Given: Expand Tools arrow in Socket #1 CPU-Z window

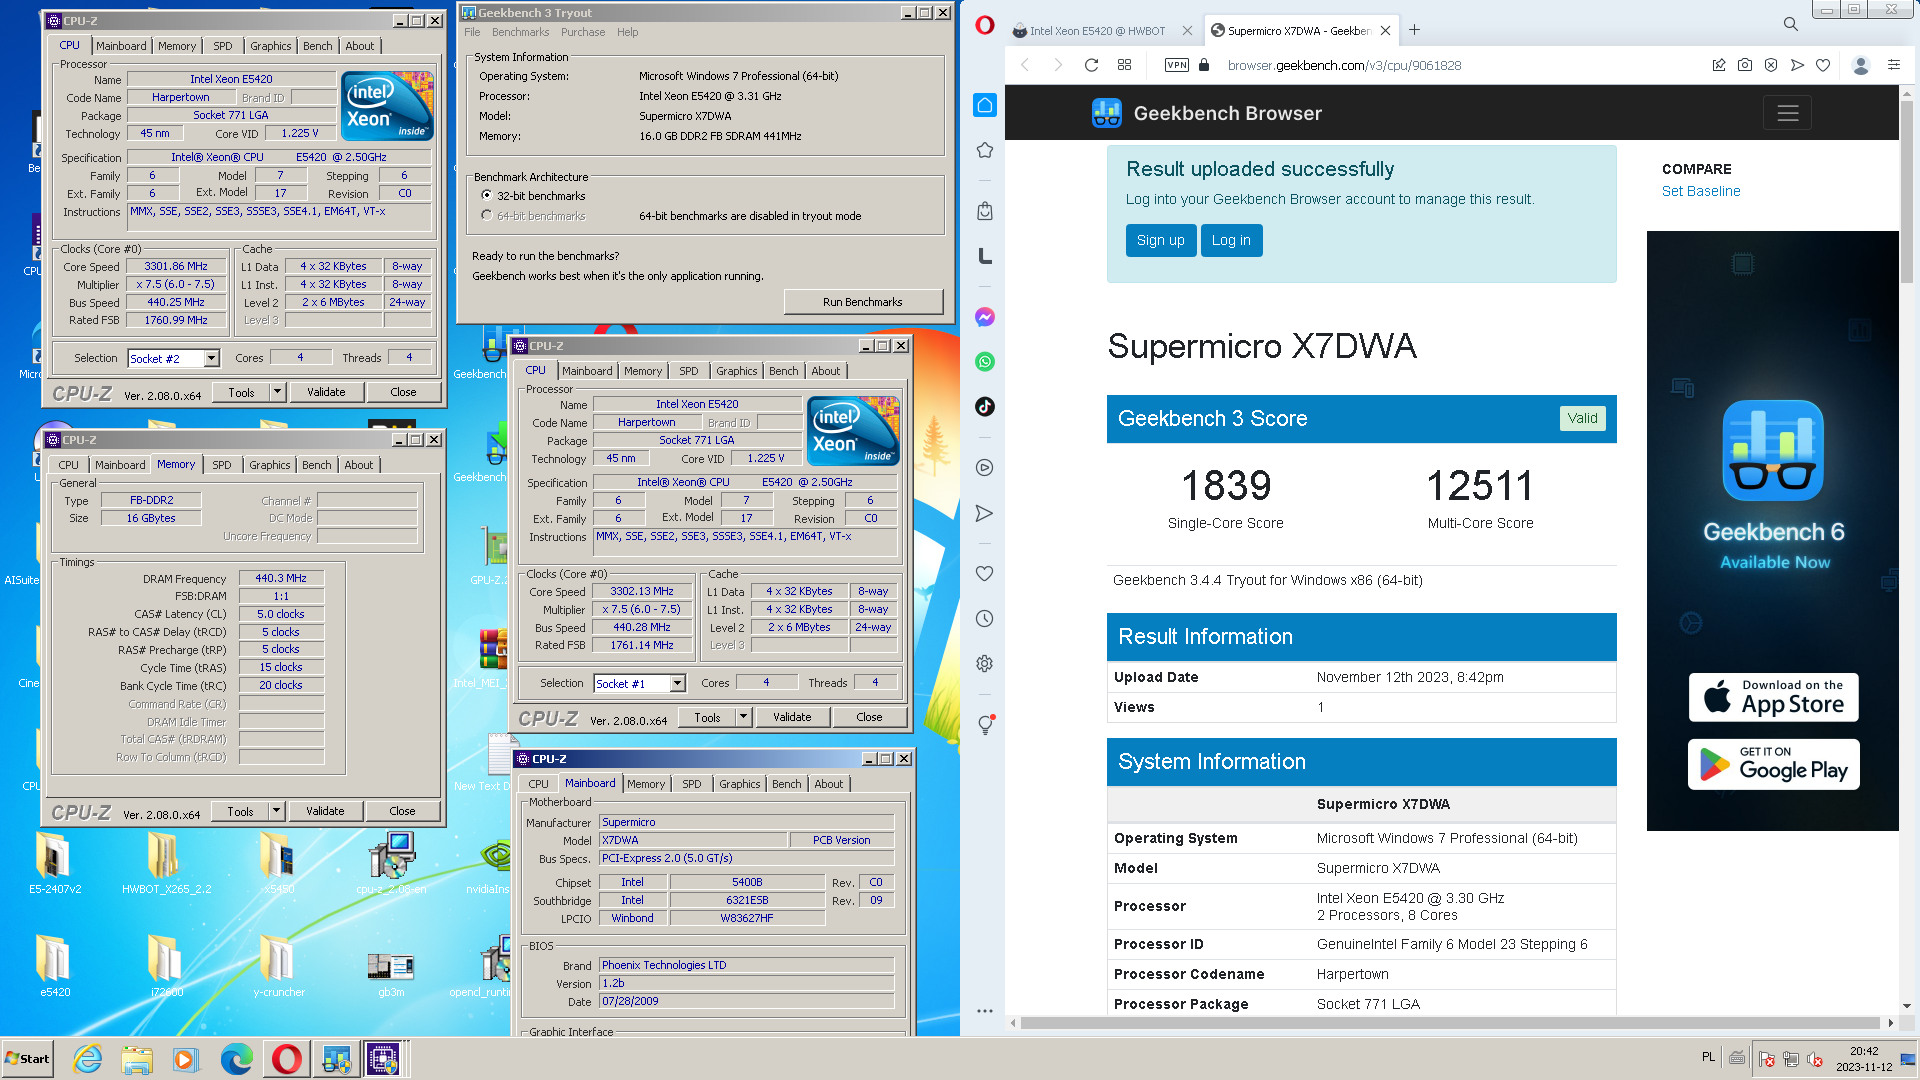Looking at the screenshot, I should point(744,717).
